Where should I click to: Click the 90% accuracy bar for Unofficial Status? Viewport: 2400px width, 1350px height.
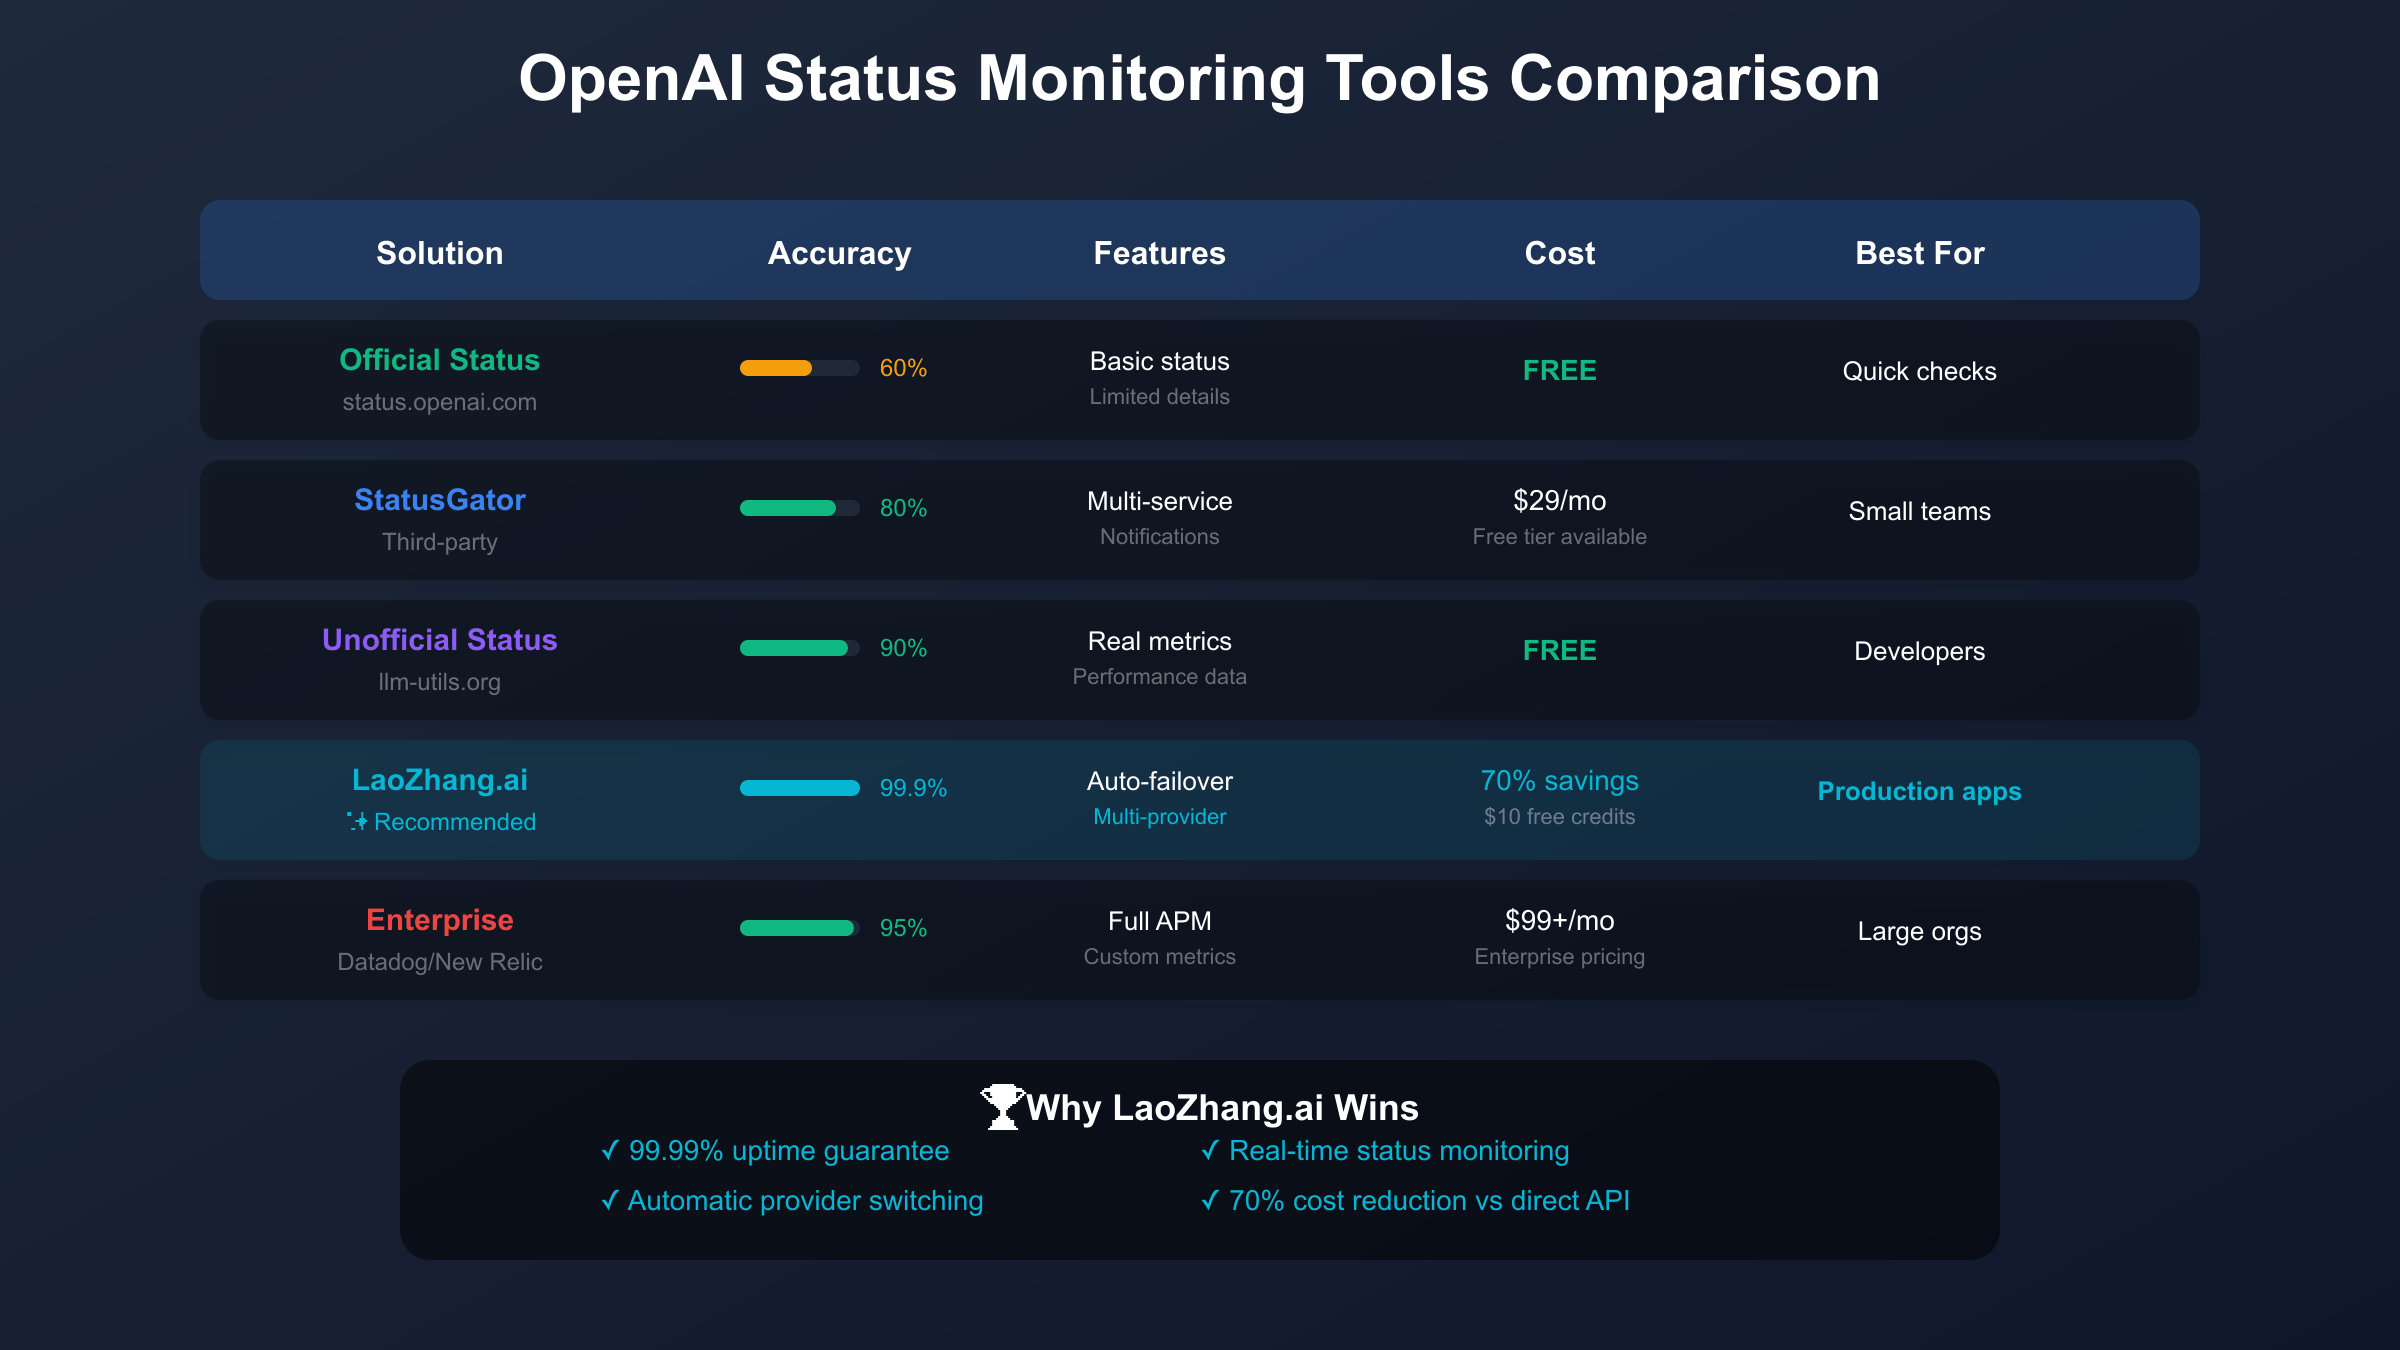tap(800, 648)
